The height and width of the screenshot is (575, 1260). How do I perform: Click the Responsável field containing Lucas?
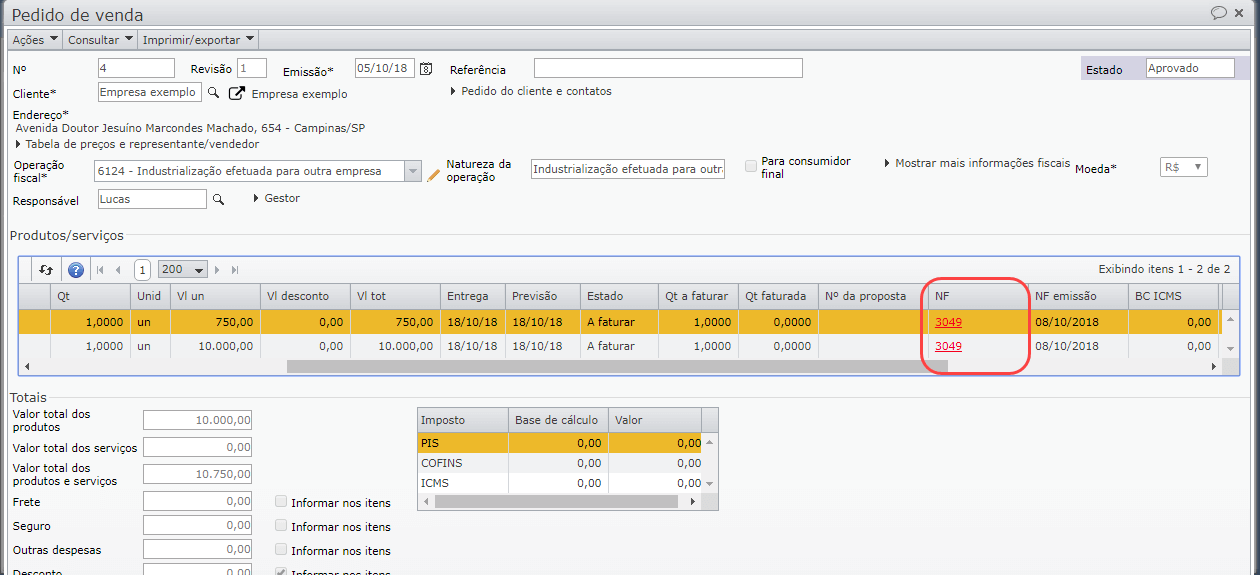pos(152,199)
